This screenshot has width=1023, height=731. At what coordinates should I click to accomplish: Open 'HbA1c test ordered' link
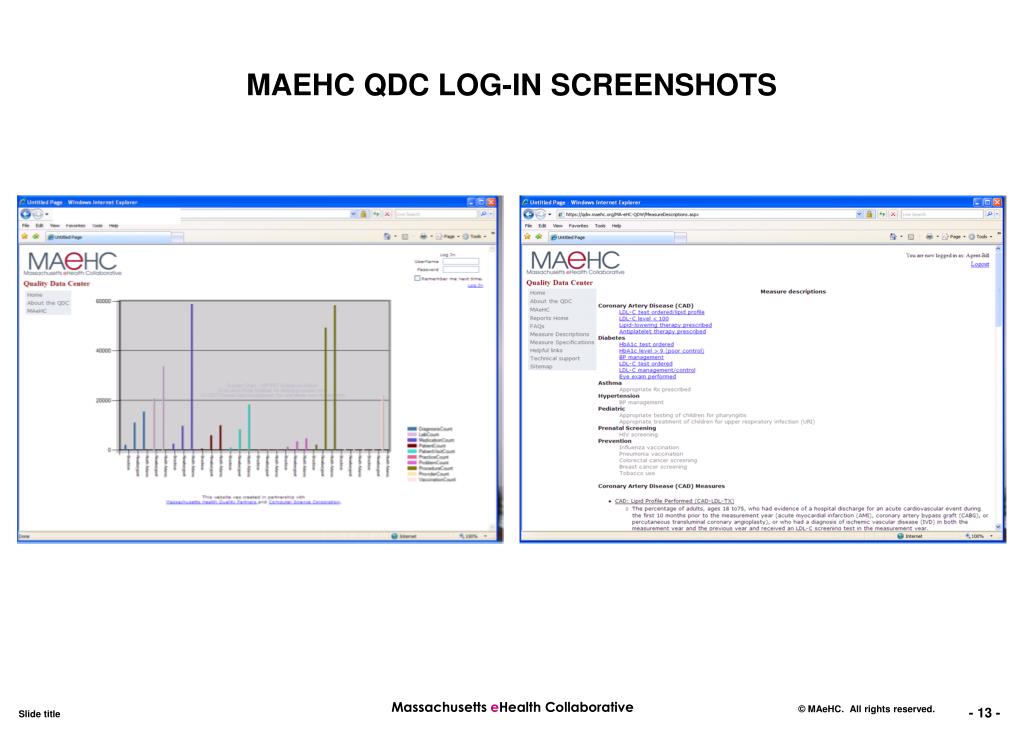coord(646,344)
